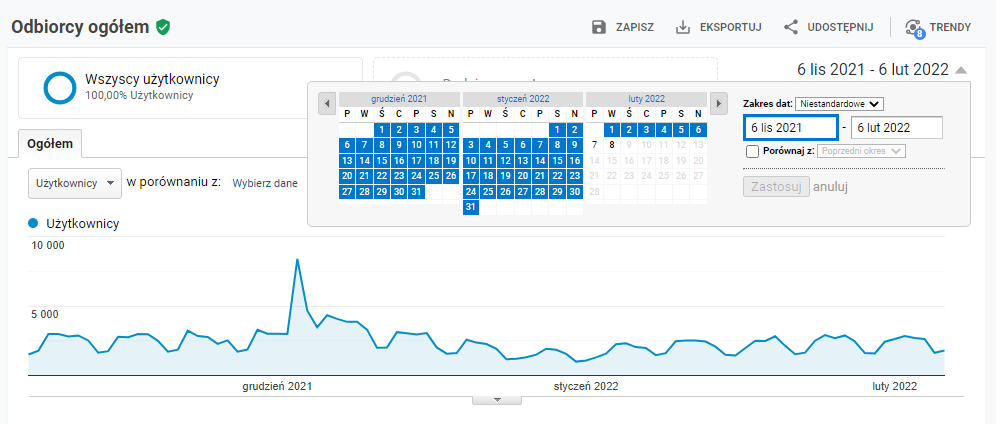Select 4 February 2022 in the calendar

(x=663, y=130)
